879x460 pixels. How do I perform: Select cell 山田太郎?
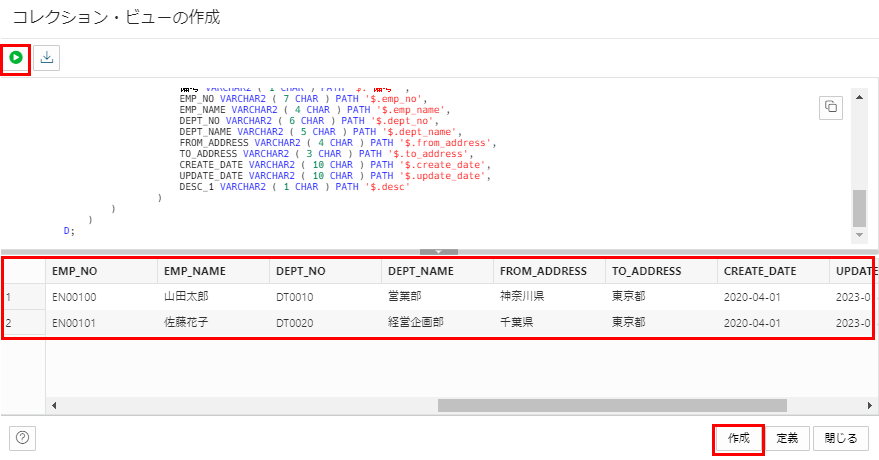[x=214, y=297]
